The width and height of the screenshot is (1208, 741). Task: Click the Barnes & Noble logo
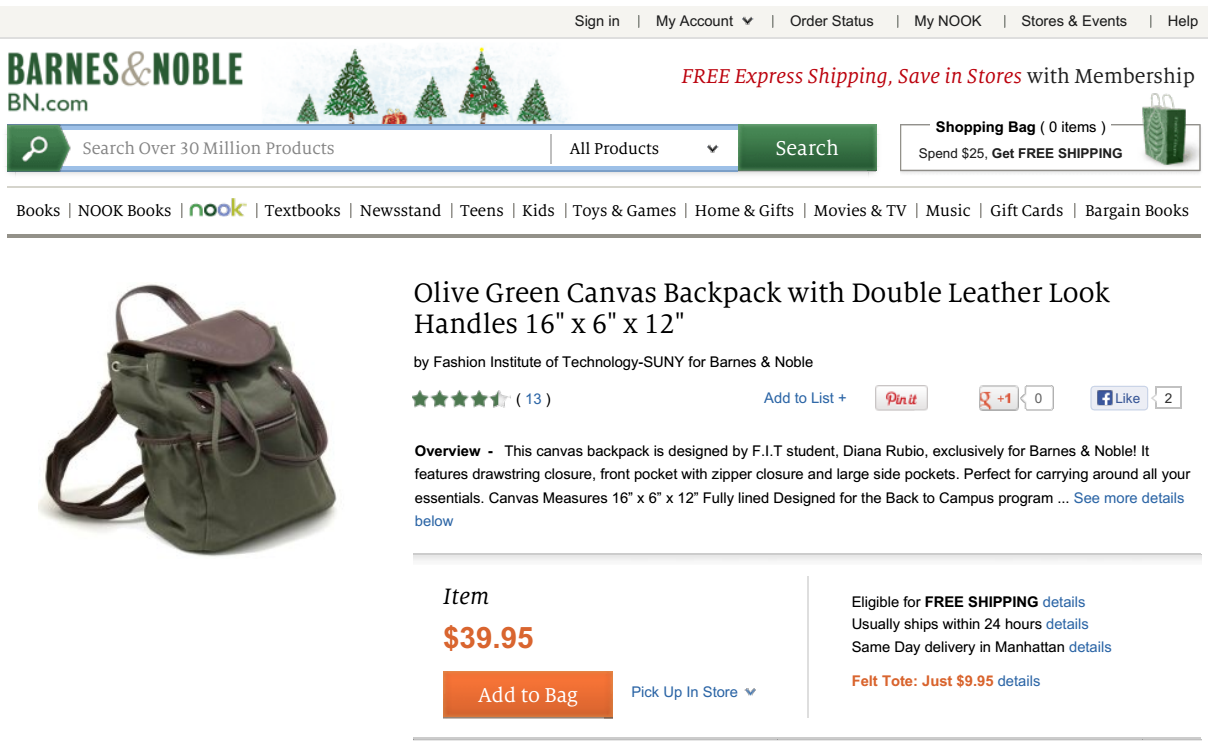tap(125, 80)
